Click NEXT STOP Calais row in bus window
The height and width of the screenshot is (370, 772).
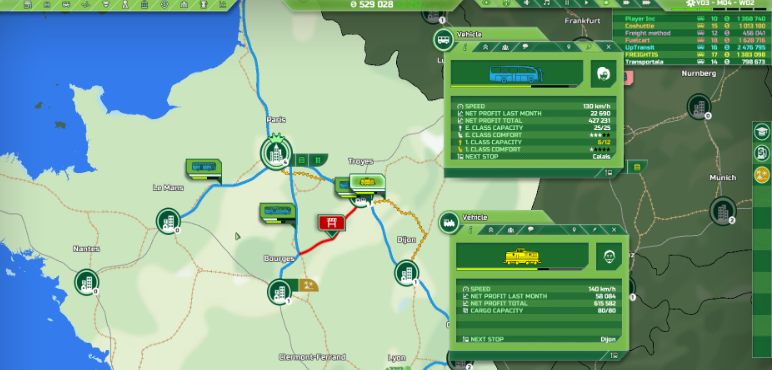tap(534, 156)
